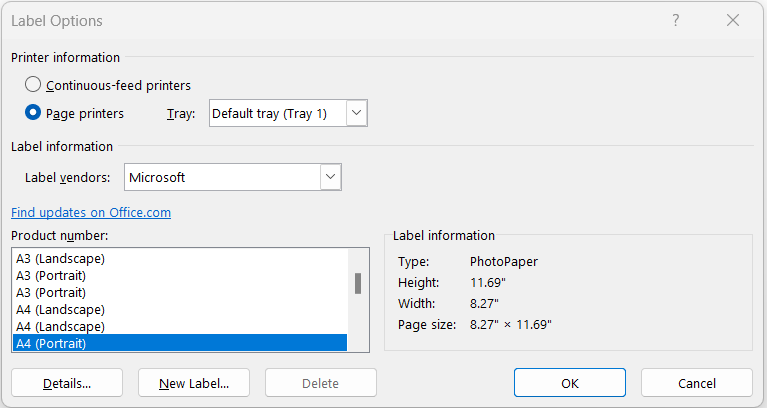Select the Continuous-feed printers option
The image size is (767, 408).
(x=33, y=85)
